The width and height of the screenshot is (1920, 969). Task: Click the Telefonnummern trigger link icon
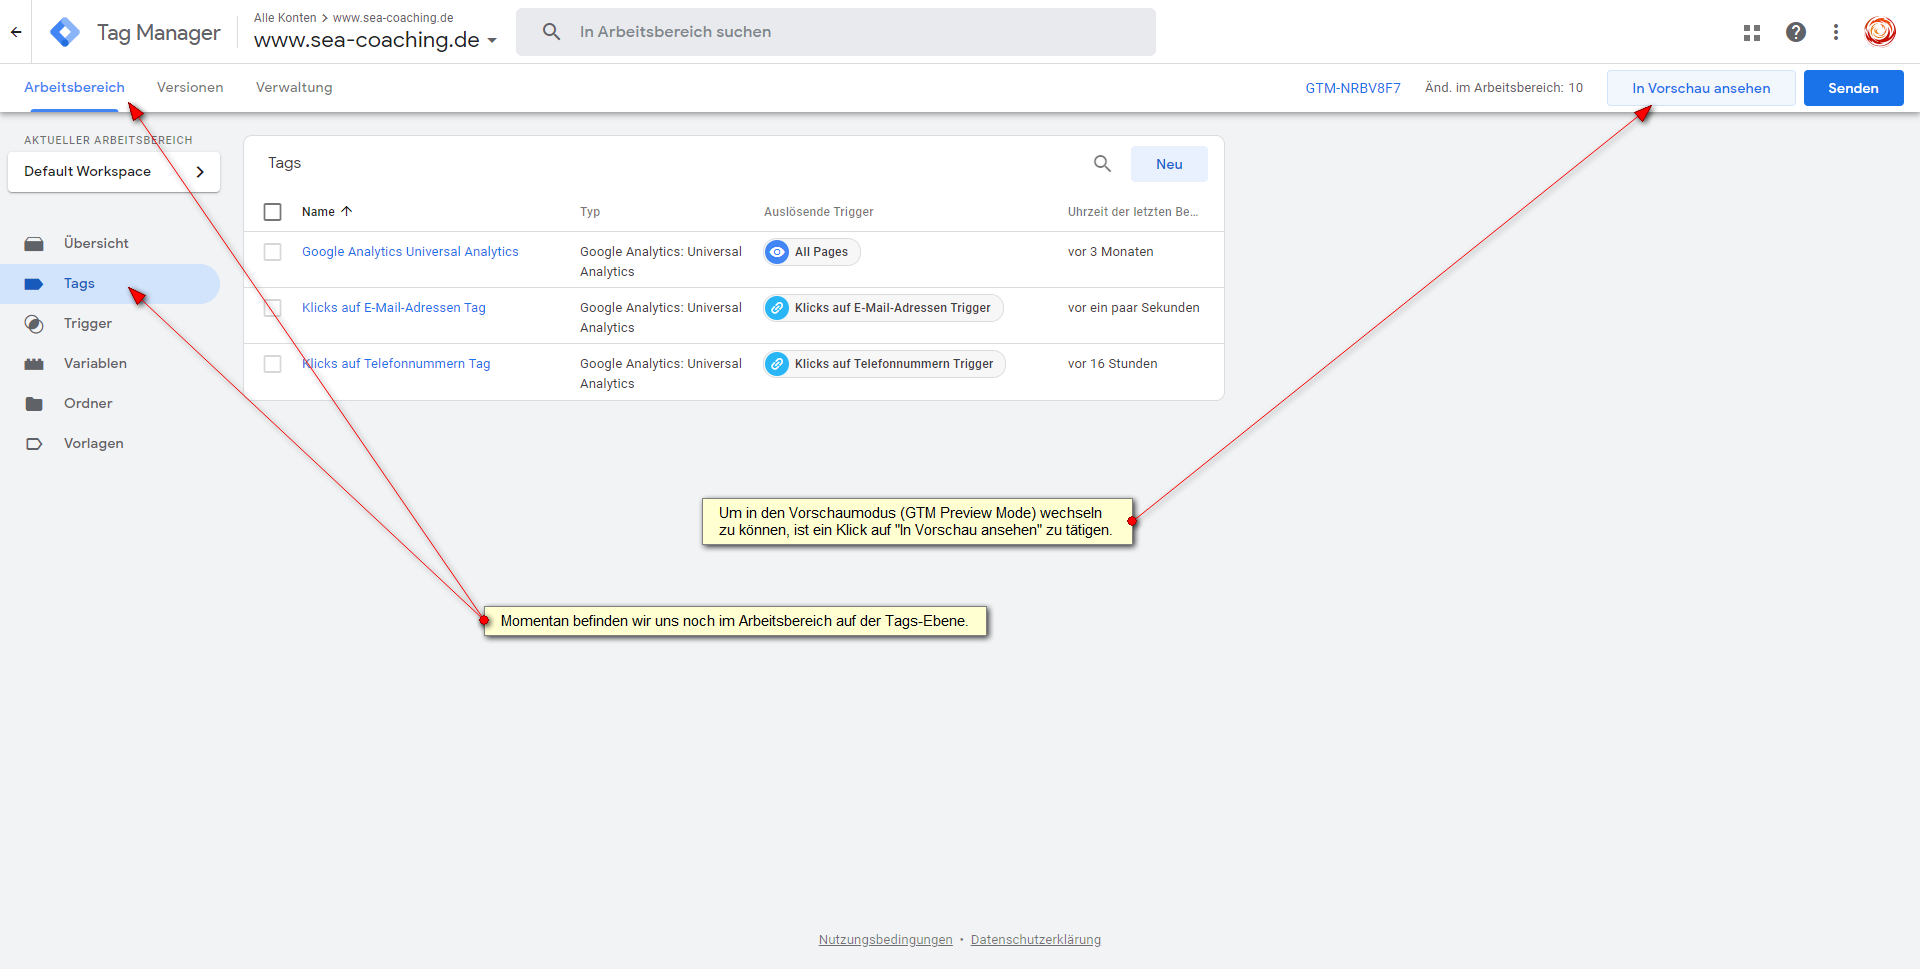tap(777, 364)
